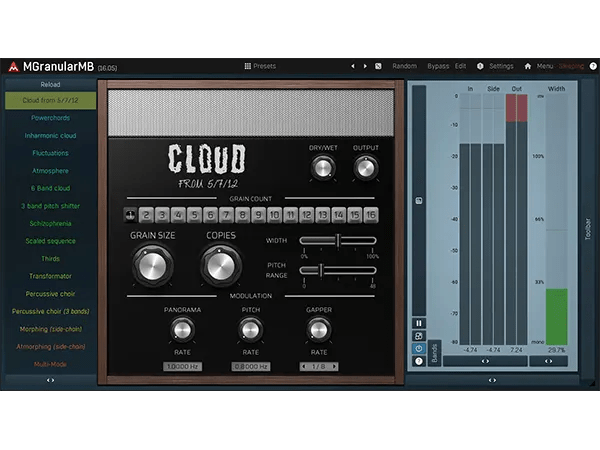Screen dimensions: 600x450
Task: Click the vertical Bands button
Action: coord(434,353)
